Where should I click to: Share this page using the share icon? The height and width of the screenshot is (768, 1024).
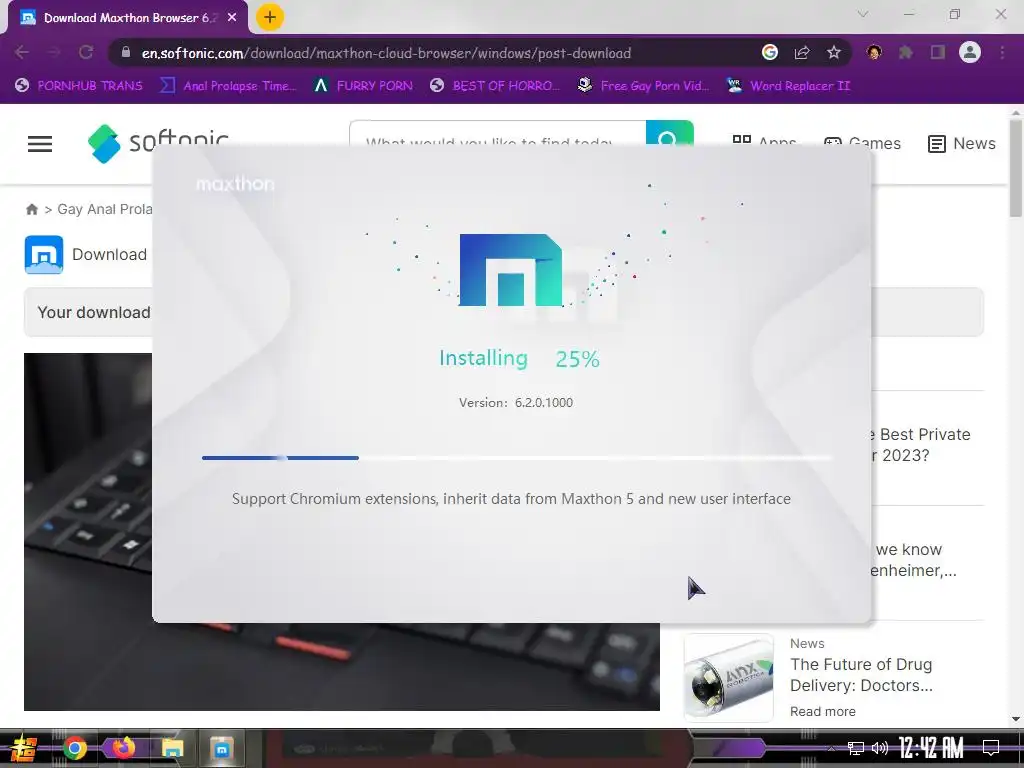pos(802,52)
